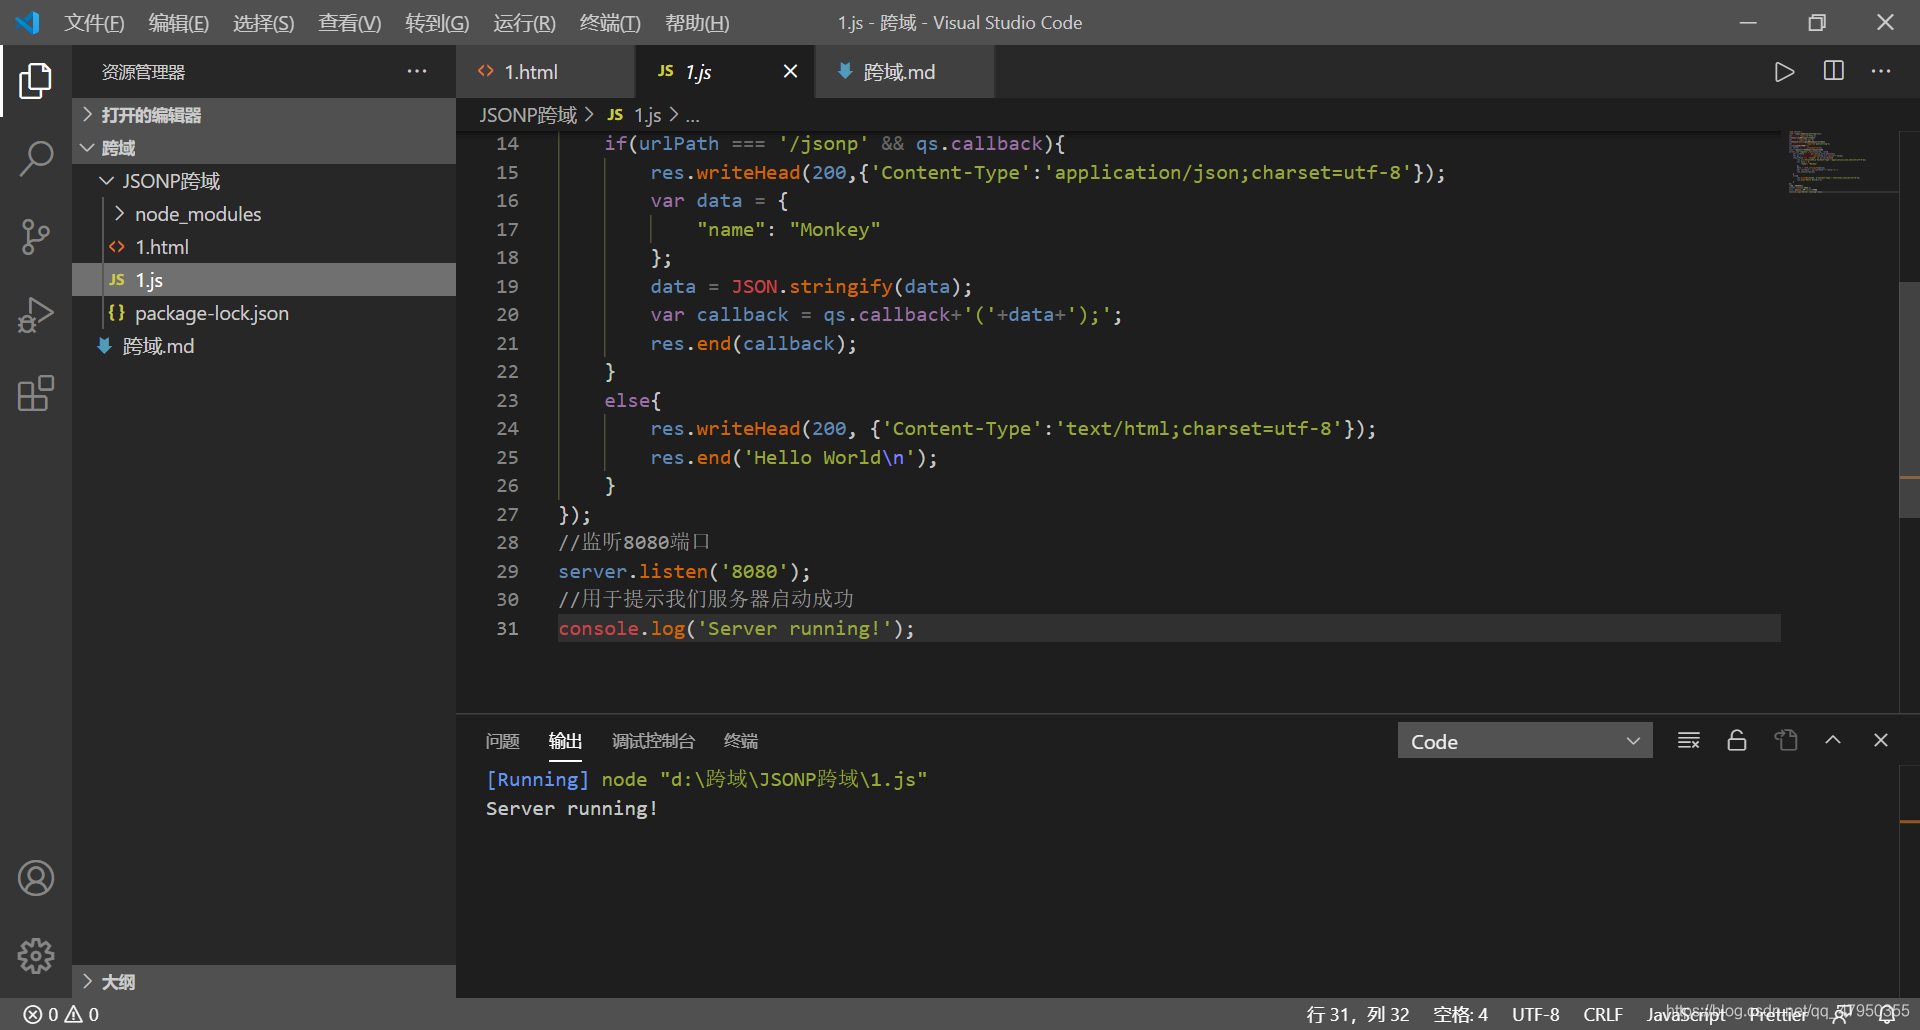Switch to the 1.html editor tab
The image size is (1920, 1030).
[546, 72]
